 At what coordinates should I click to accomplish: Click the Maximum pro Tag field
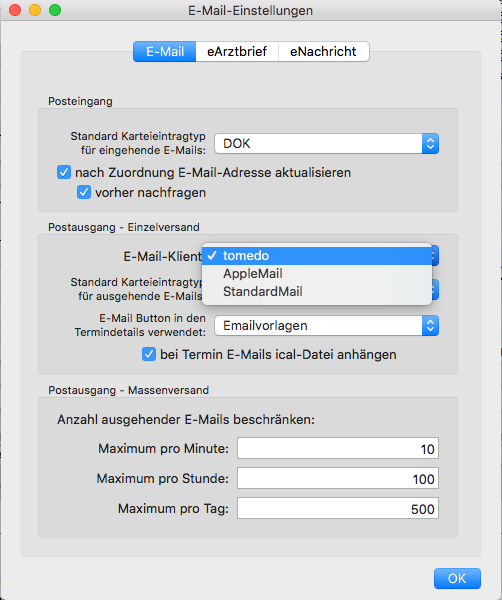click(x=338, y=508)
